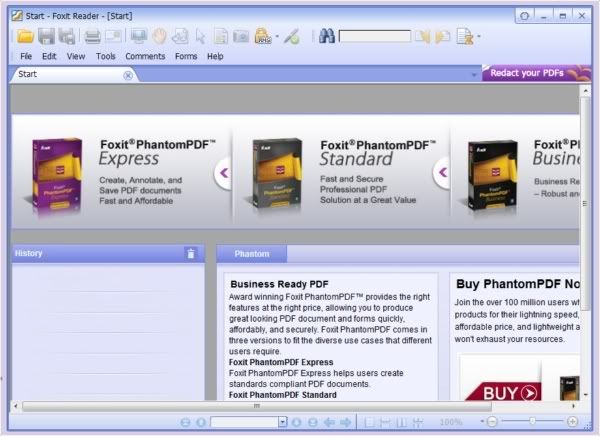This screenshot has height=436, width=600.
Task: Open the Help menu
Action: (215, 56)
